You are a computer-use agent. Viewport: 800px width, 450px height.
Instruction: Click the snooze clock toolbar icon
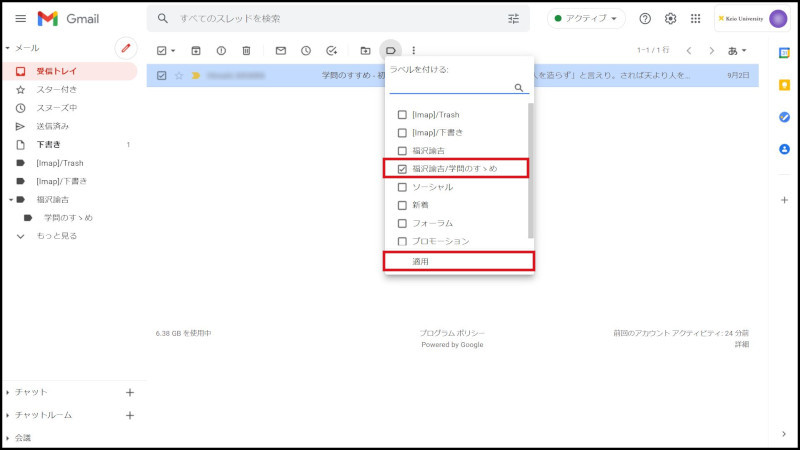click(306, 50)
